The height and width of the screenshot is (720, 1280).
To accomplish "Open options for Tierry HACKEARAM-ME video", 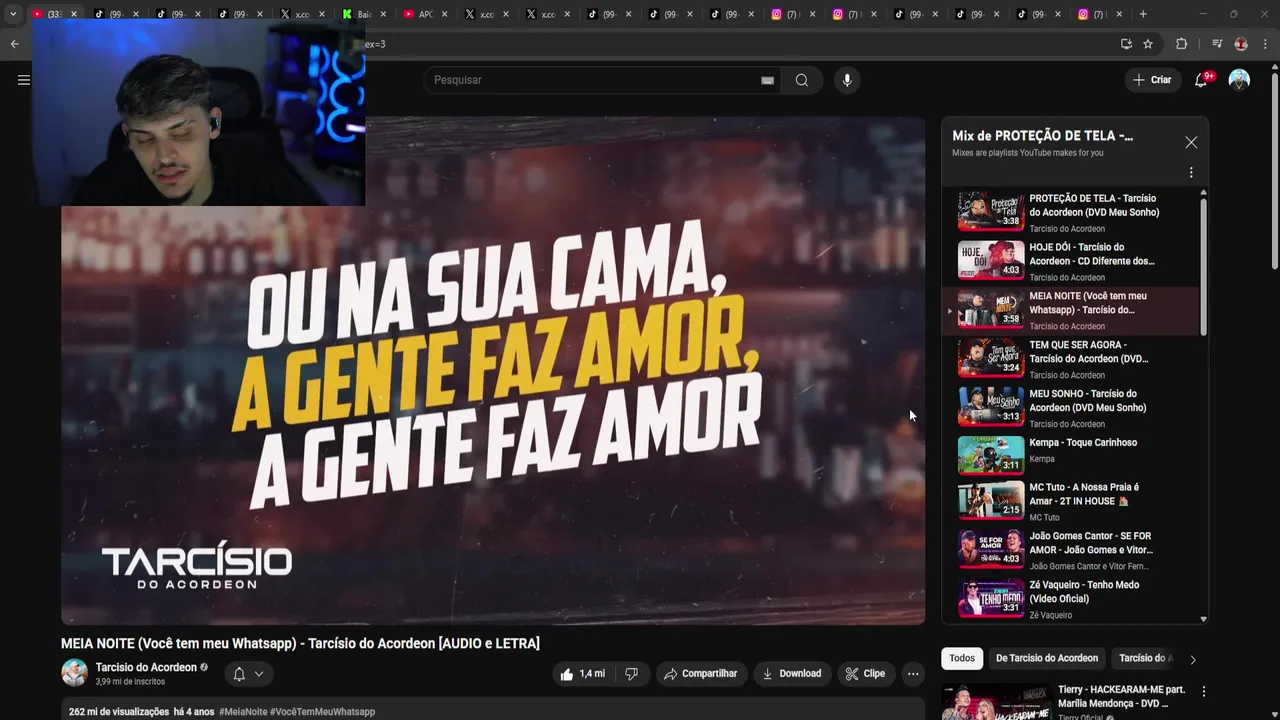I will pos(1204,691).
